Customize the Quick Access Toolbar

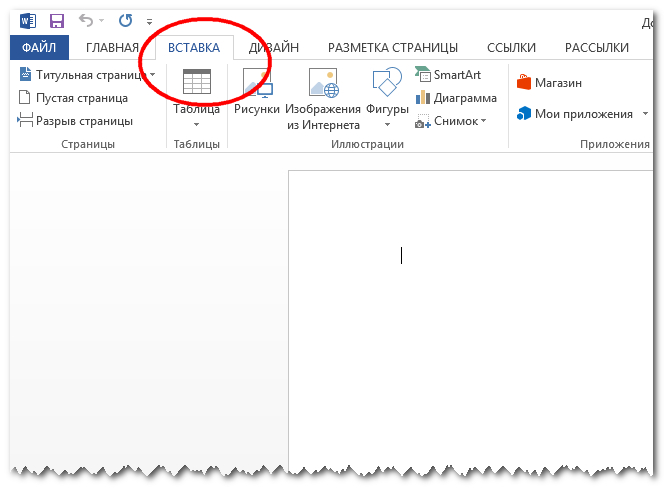point(149,21)
